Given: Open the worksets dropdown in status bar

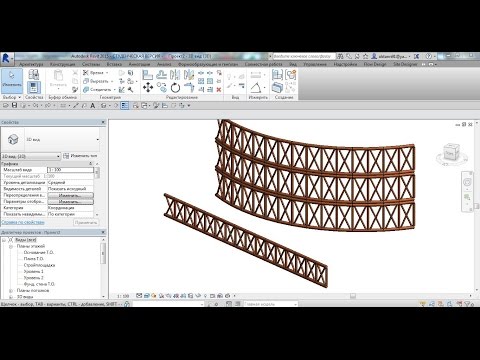Looking at the screenshot, I should tap(168, 304).
